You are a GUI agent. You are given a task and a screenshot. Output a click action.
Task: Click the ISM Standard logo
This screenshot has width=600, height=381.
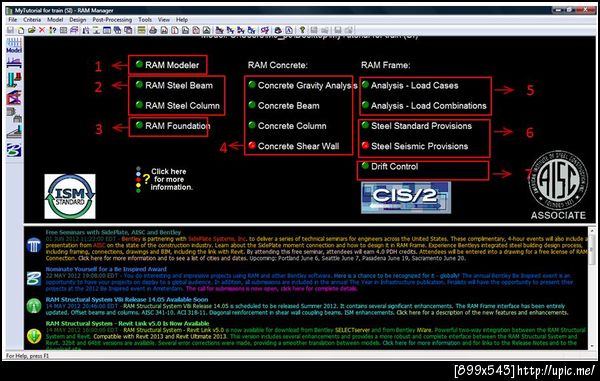pos(70,196)
